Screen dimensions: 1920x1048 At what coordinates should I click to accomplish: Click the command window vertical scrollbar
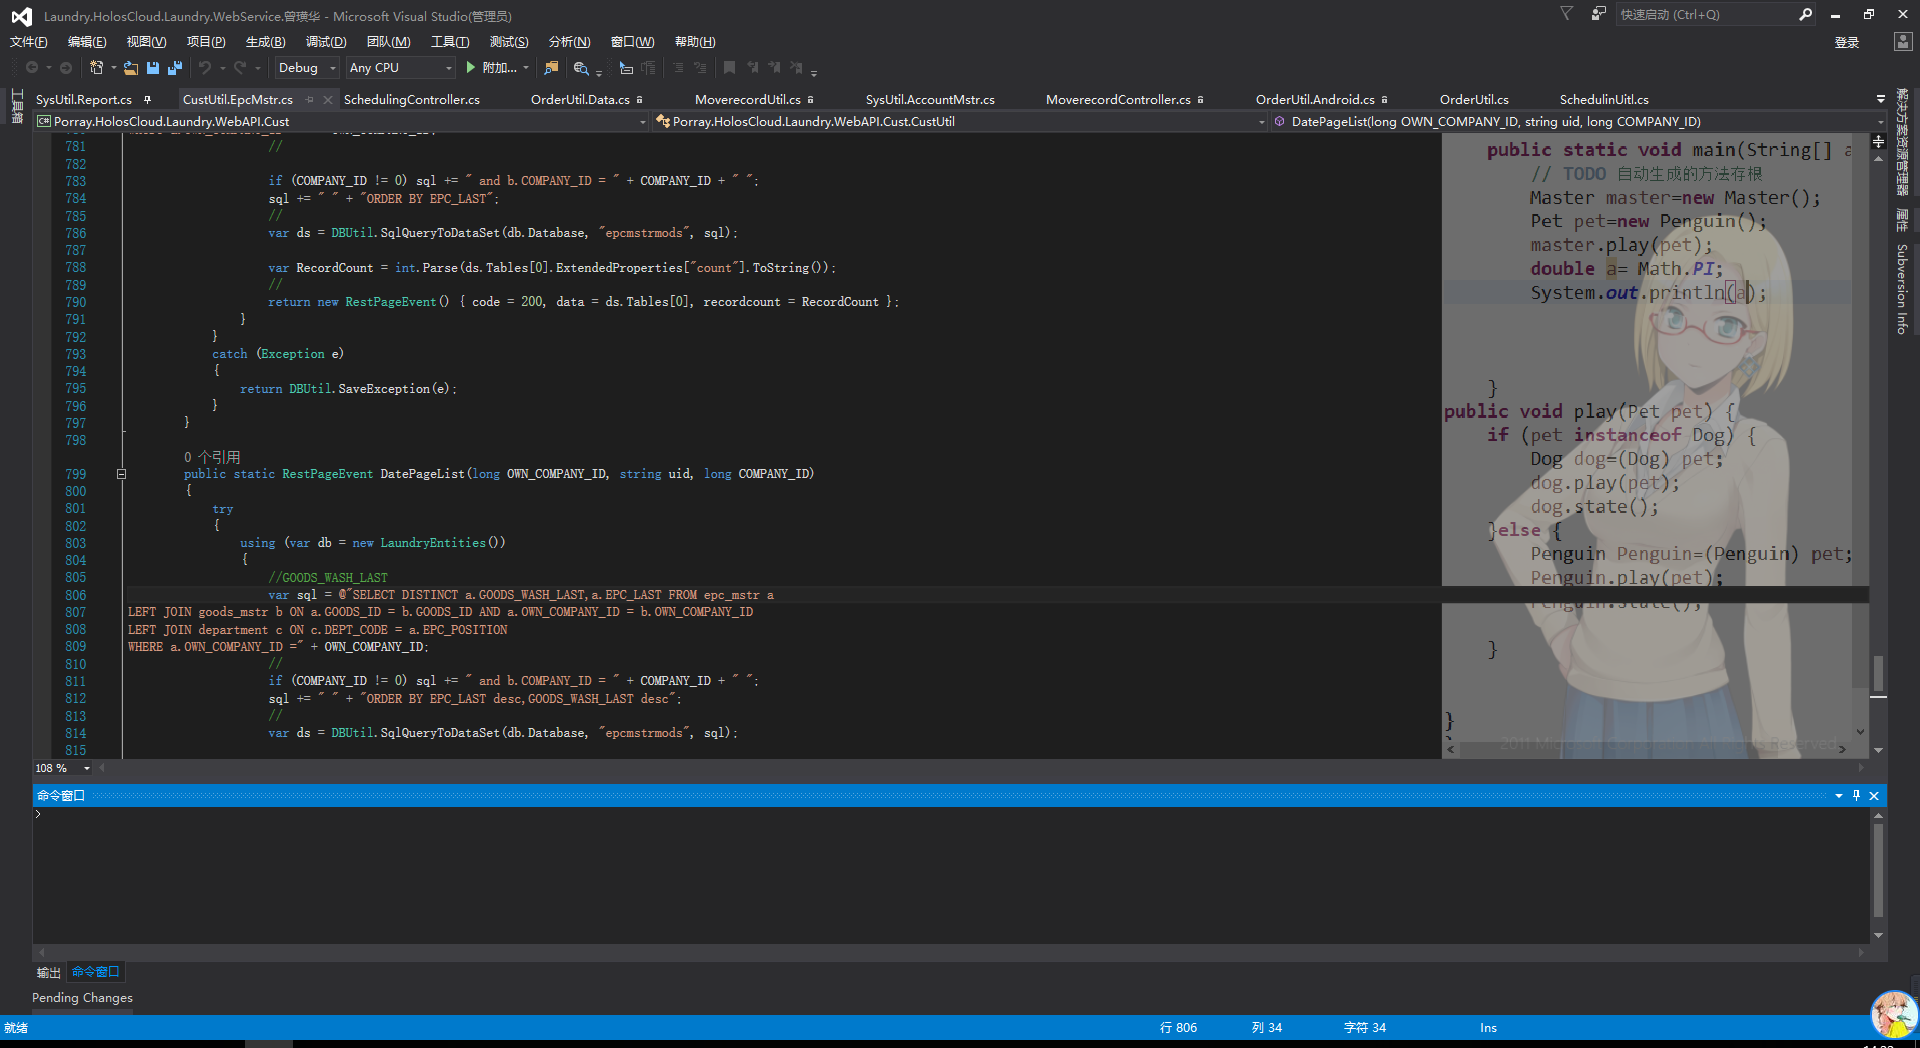[x=1878, y=870]
